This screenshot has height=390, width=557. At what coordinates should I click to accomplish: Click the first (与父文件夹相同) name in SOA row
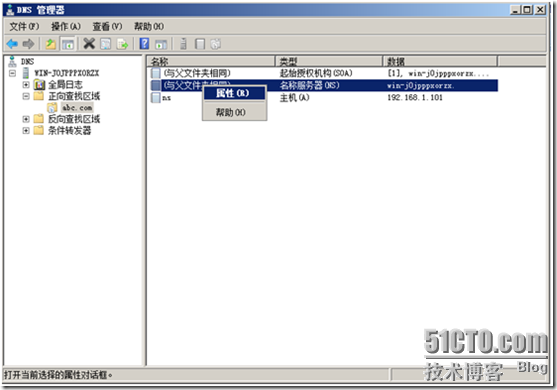point(197,73)
